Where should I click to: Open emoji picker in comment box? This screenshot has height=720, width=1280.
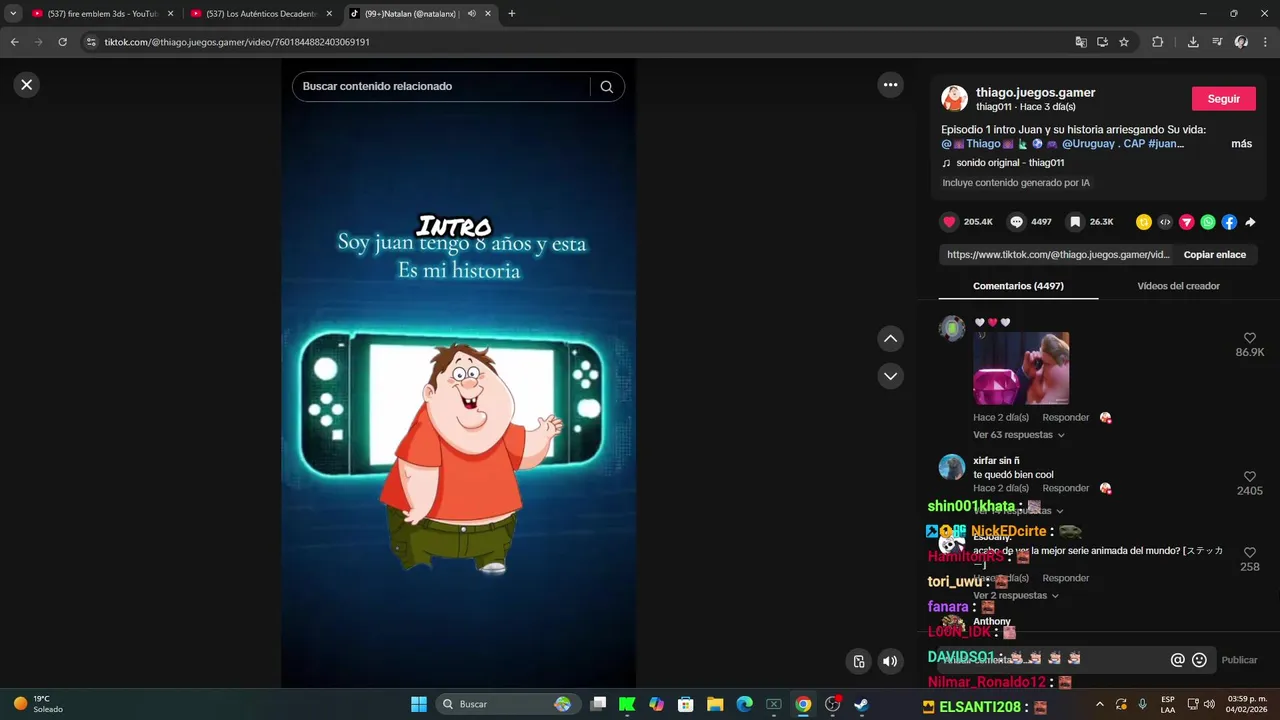tap(1199, 660)
